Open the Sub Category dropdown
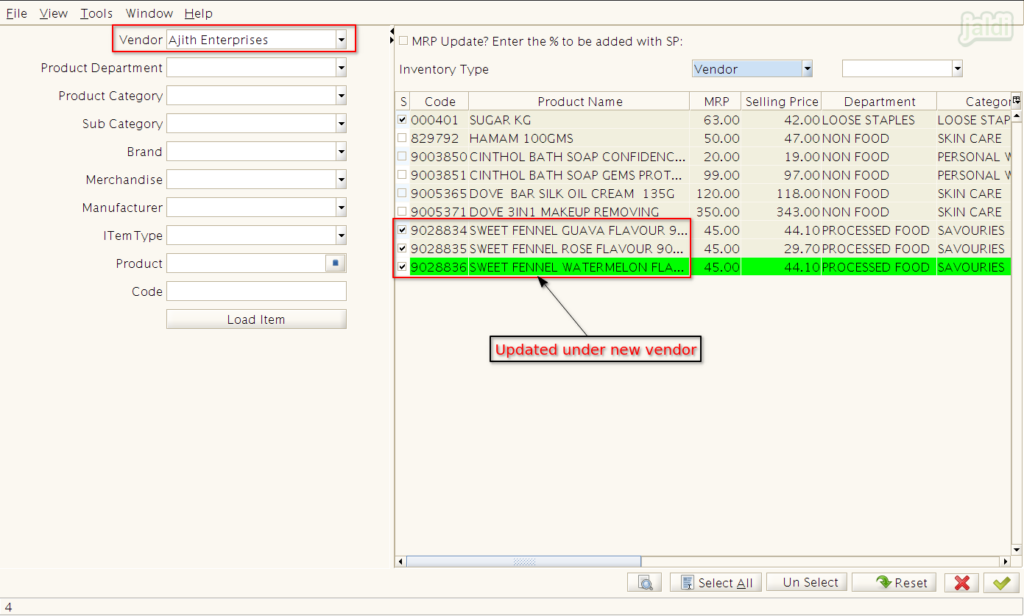This screenshot has width=1024, height=616. 341,123
